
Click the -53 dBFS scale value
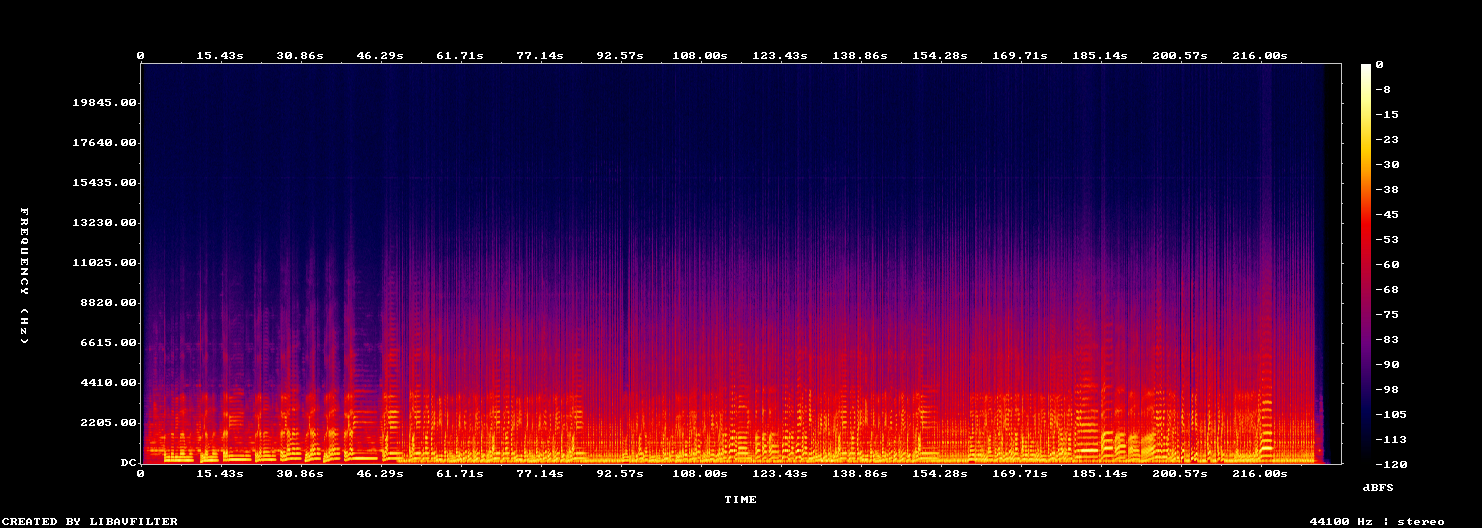click(1386, 240)
